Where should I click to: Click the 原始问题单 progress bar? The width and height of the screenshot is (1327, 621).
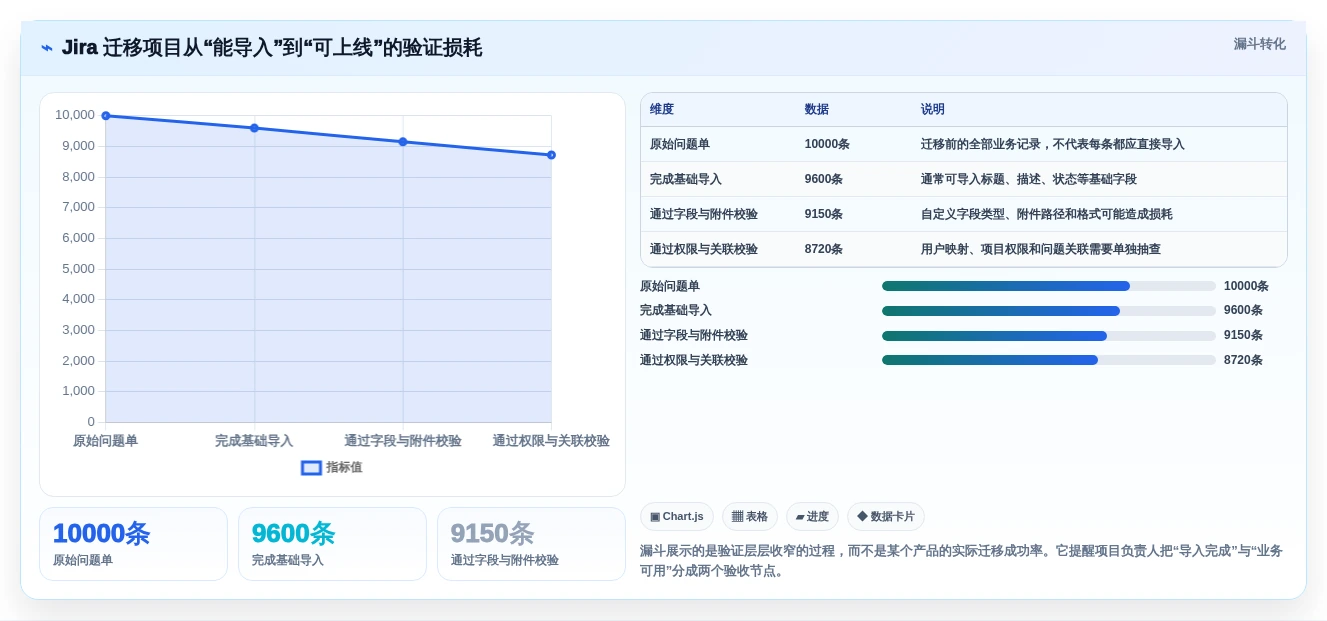(1049, 286)
